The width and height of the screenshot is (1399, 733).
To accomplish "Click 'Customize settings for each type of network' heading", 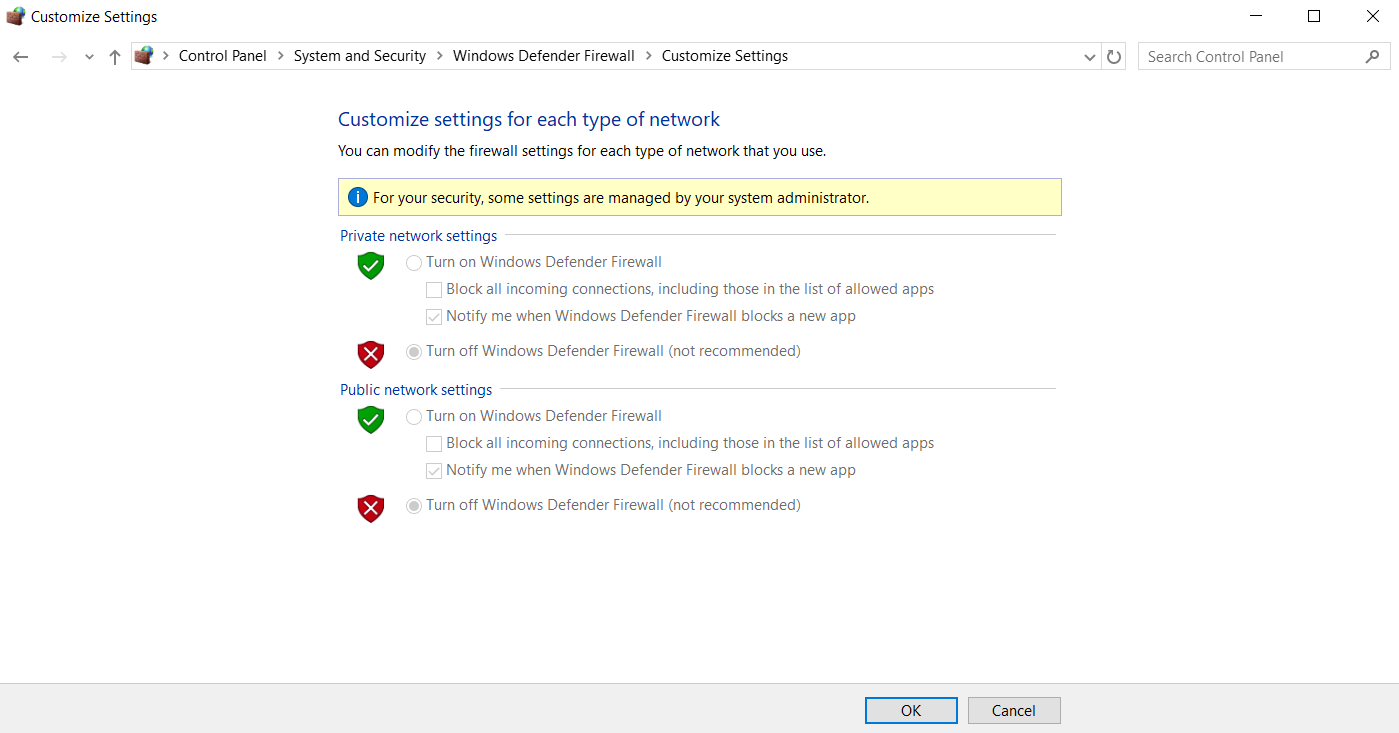I will tap(529, 119).
